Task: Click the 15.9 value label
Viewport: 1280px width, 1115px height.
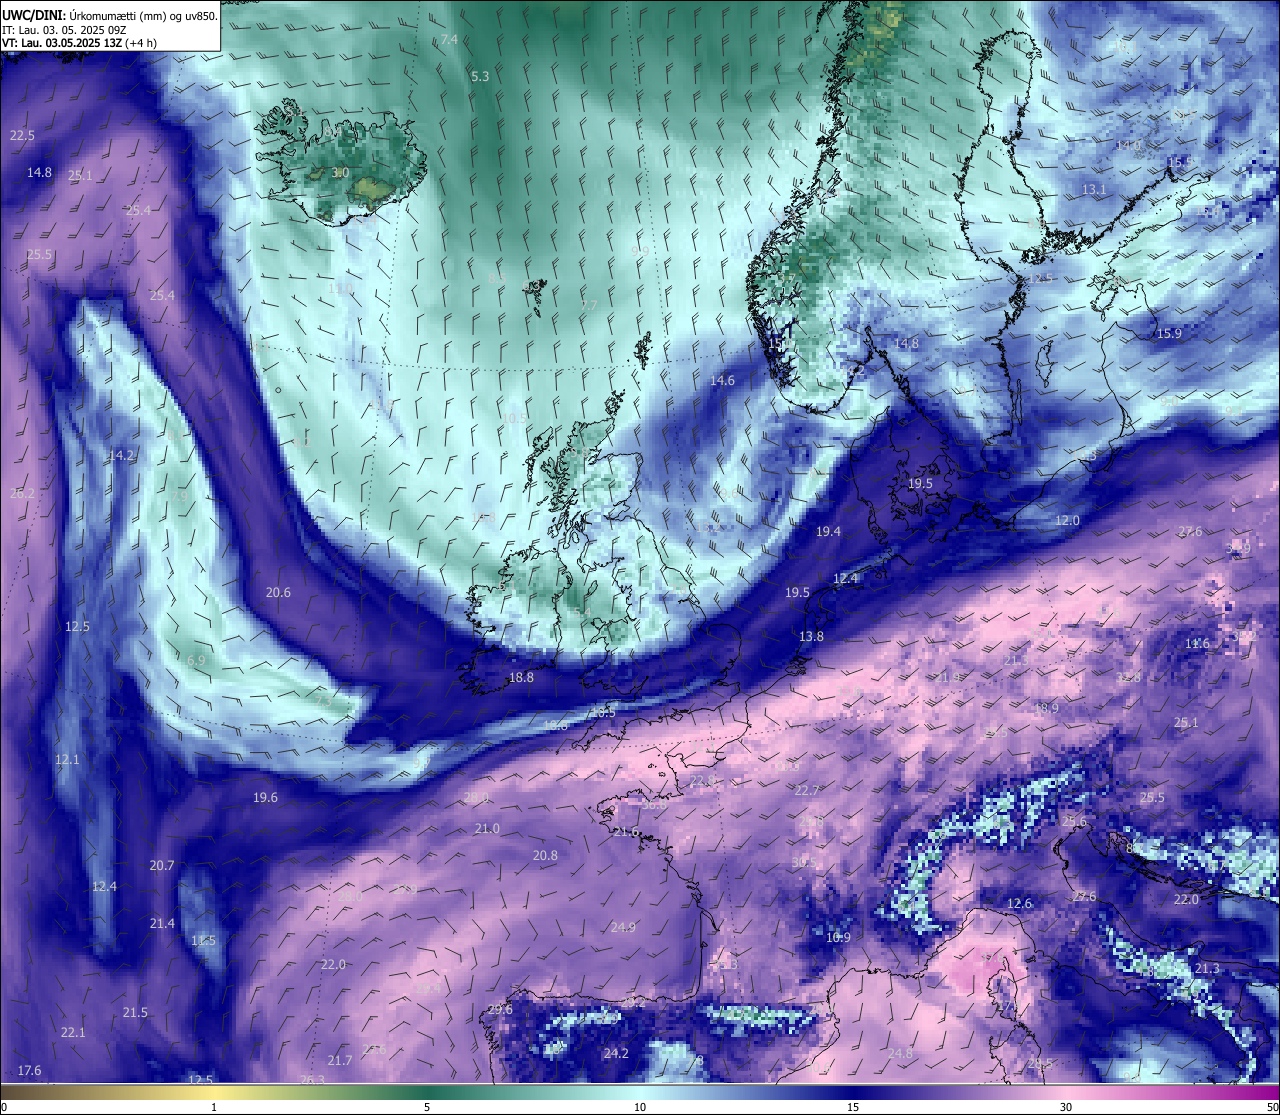Action: click(1169, 334)
